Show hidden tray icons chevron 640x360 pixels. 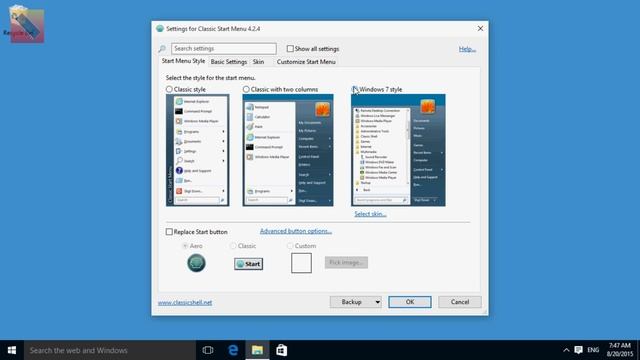point(566,350)
